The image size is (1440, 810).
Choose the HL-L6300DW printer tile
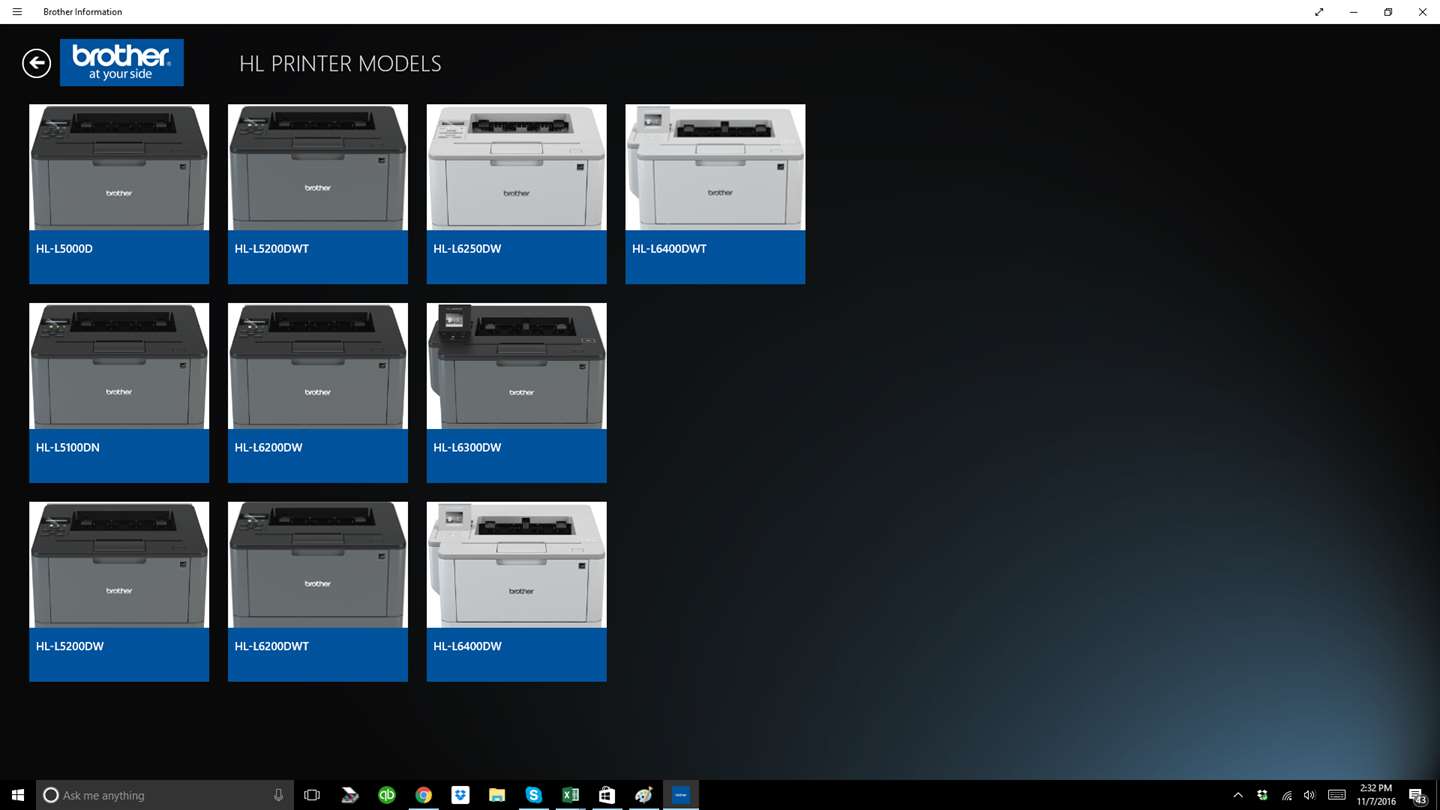[516, 393]
